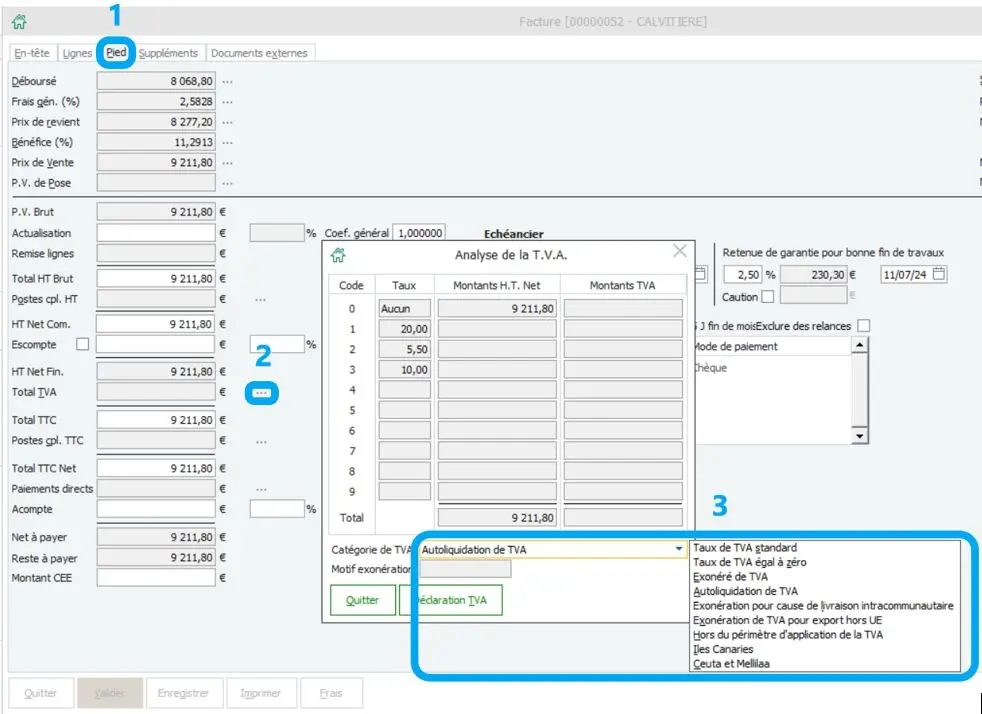Screen dimensions: 982x714
Task: Tick the Escompte checkbox
Action: (x=82, y=344)
